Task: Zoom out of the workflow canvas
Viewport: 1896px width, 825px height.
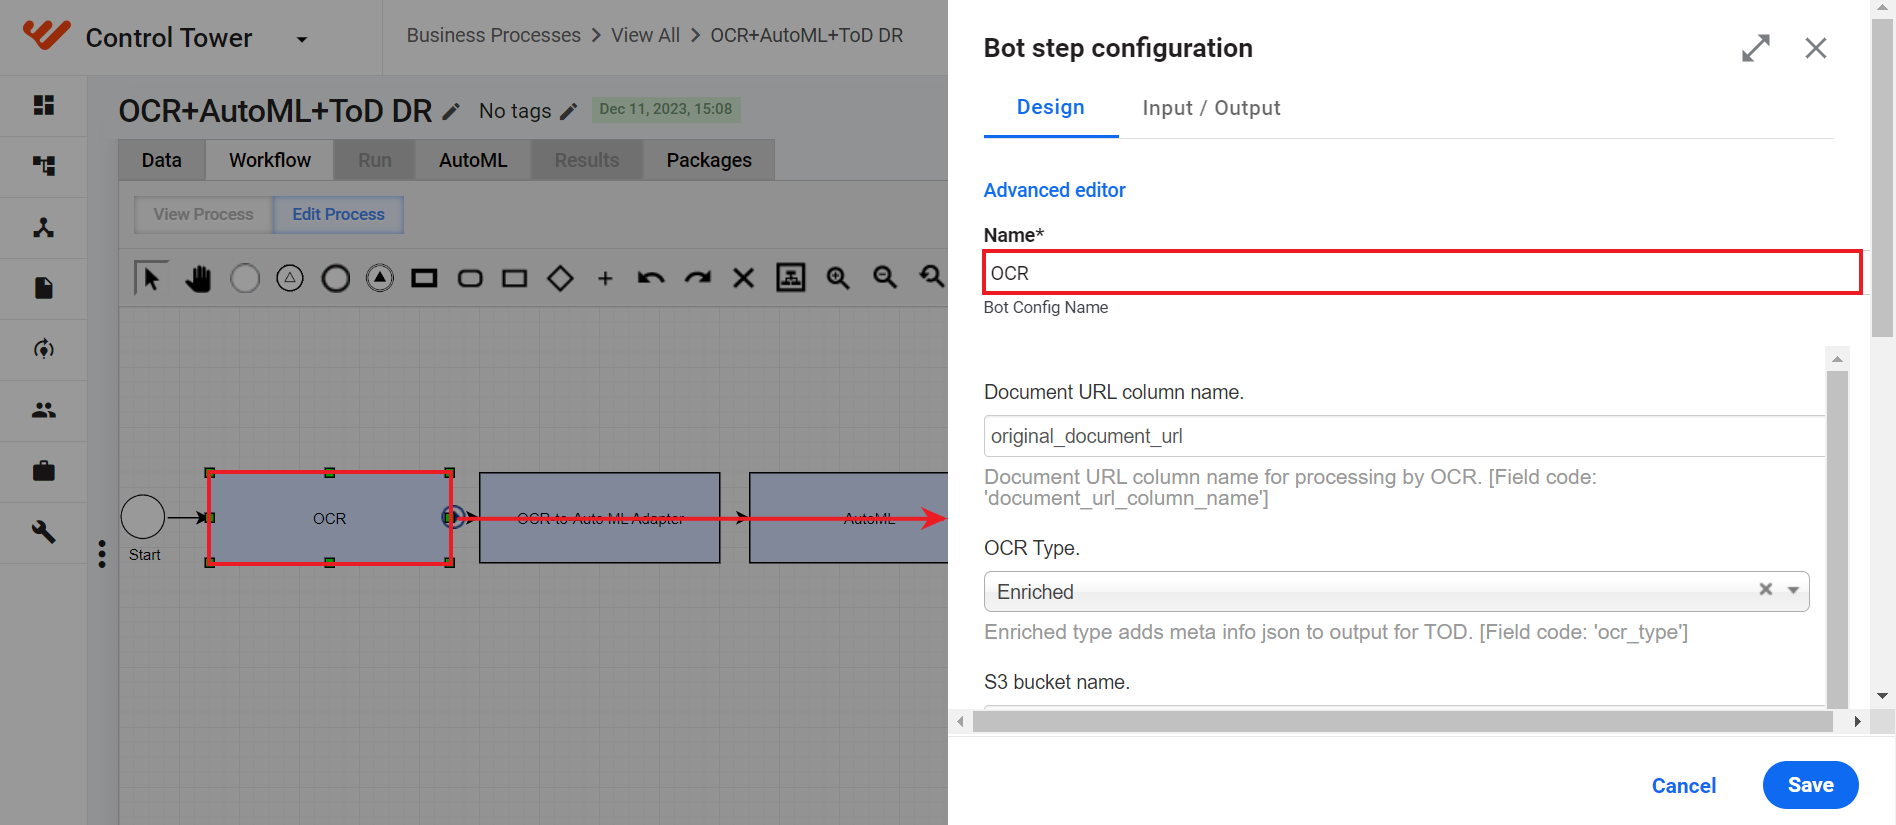Action: click(x=885, y=277)
